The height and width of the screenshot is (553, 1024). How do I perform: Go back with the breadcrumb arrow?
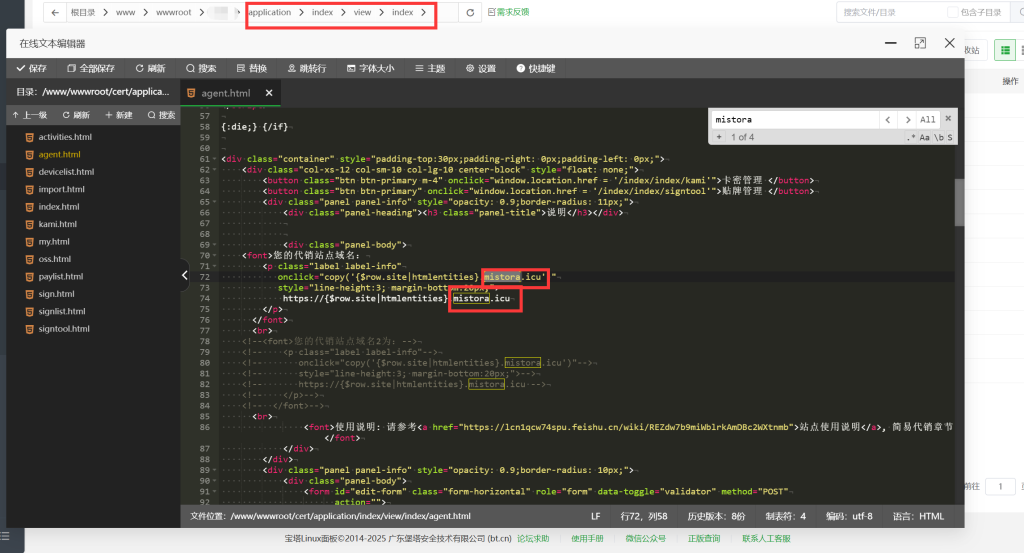coord(55,12)
